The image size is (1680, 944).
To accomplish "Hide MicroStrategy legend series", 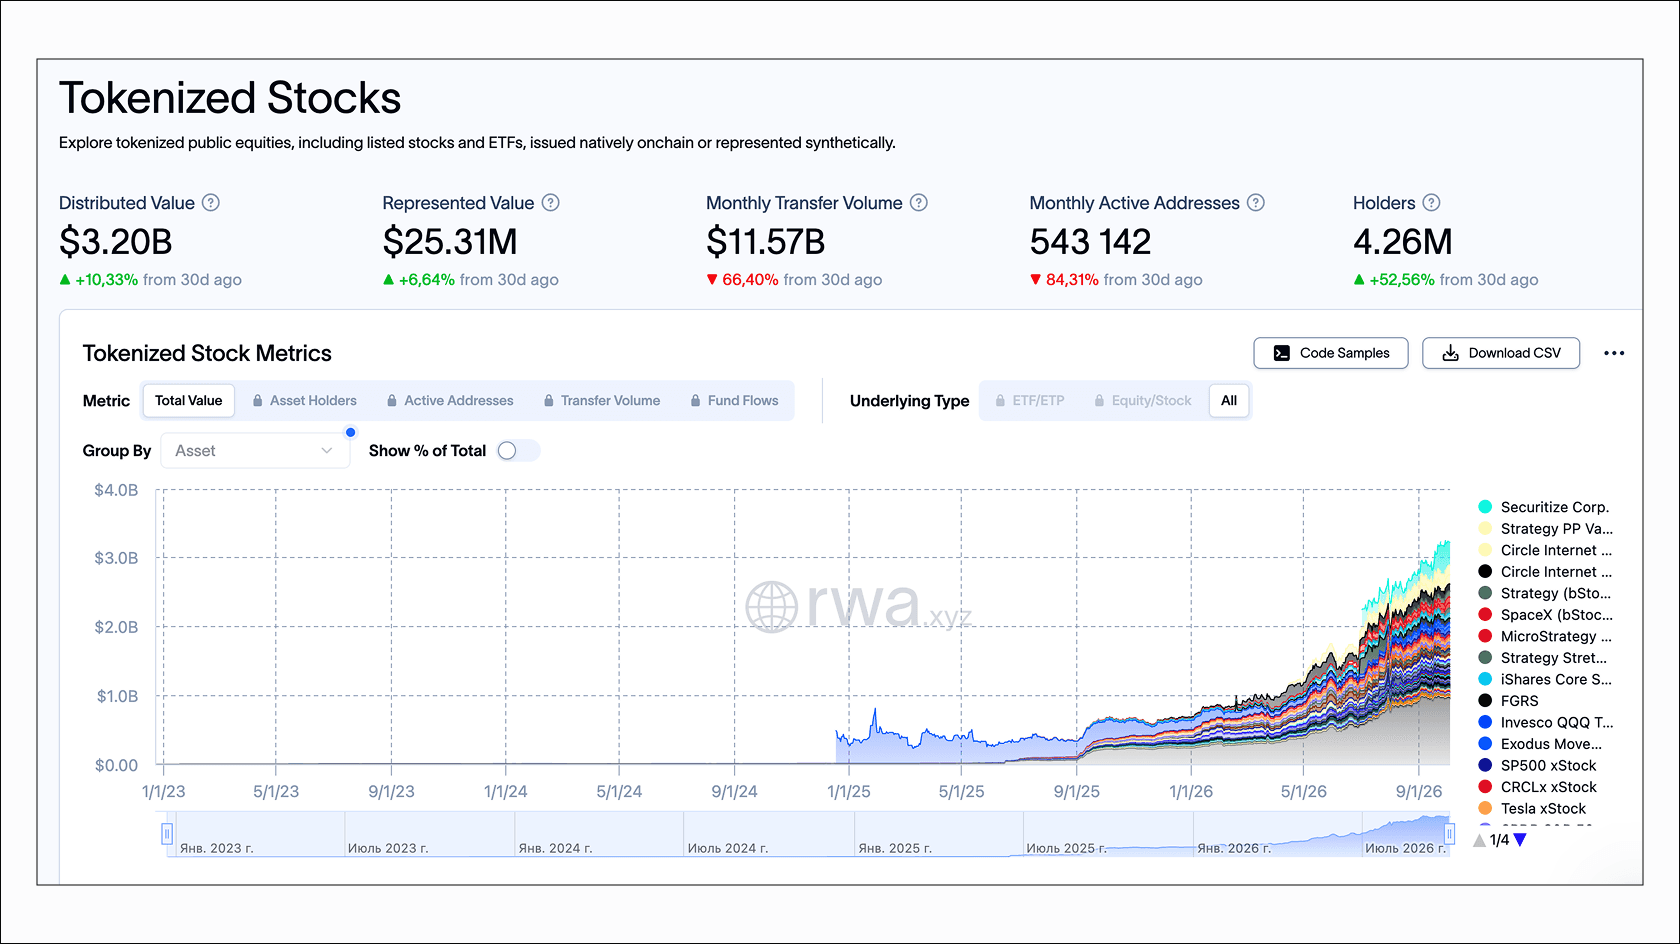I will (1545, 636).
